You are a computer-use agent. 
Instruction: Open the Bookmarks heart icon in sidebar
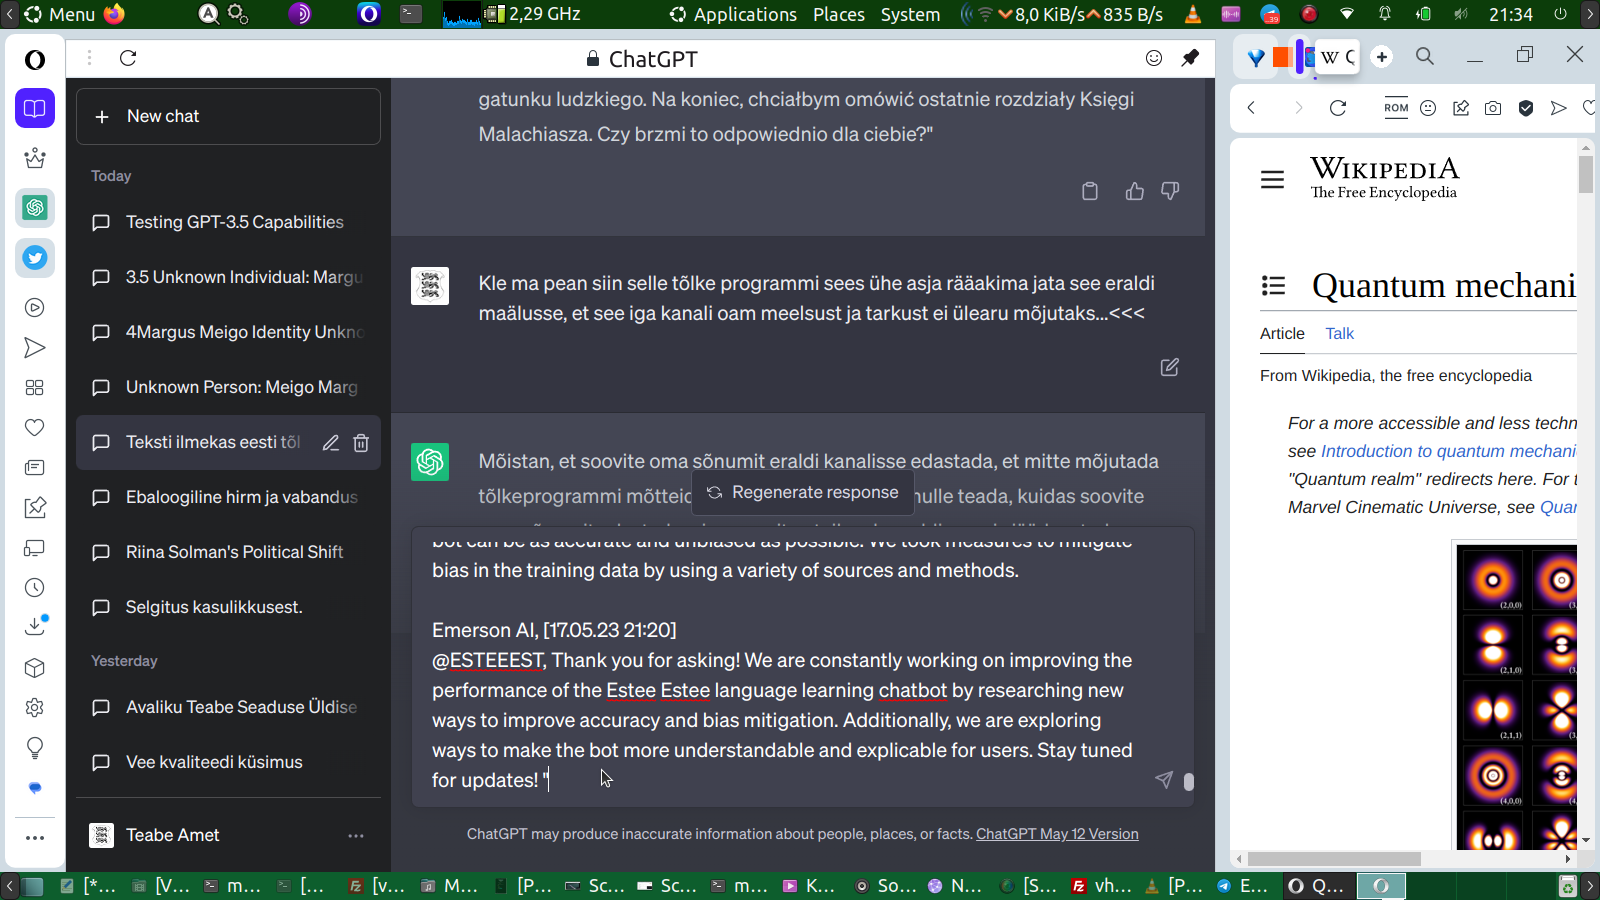pos(35,428)
